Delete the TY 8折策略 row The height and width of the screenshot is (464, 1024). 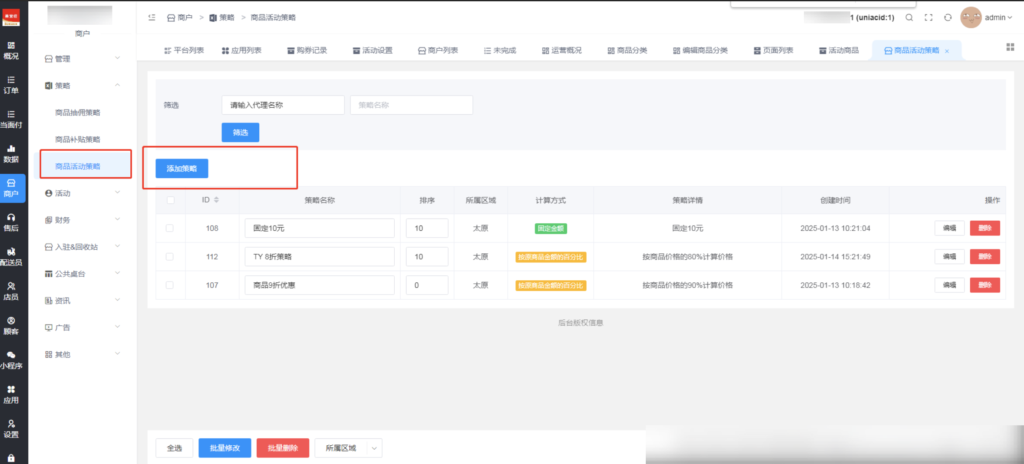(985, 257)
